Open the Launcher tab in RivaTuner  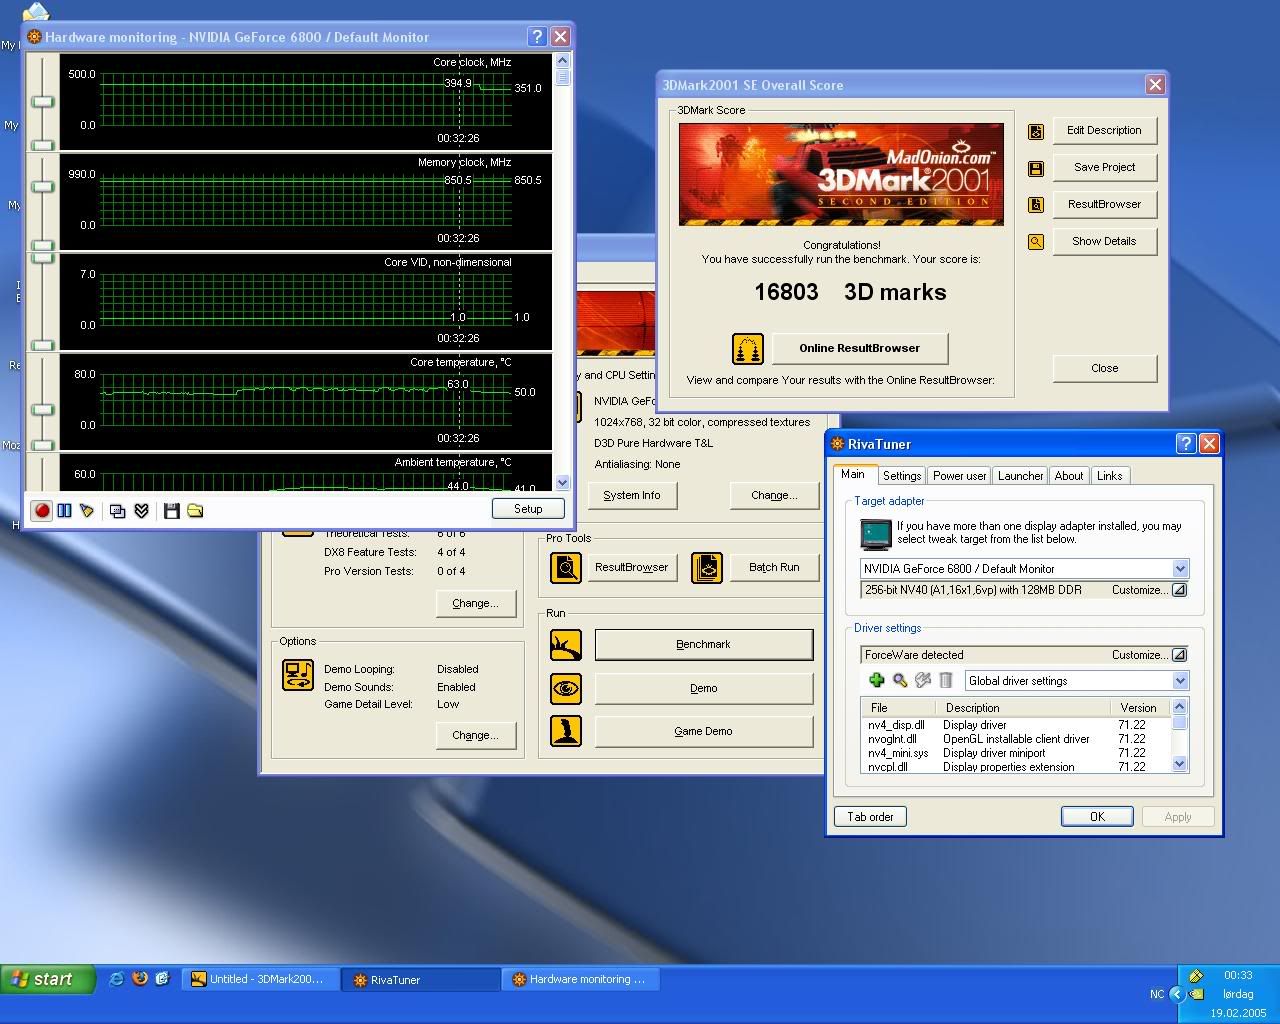[x=1020, y=476]
